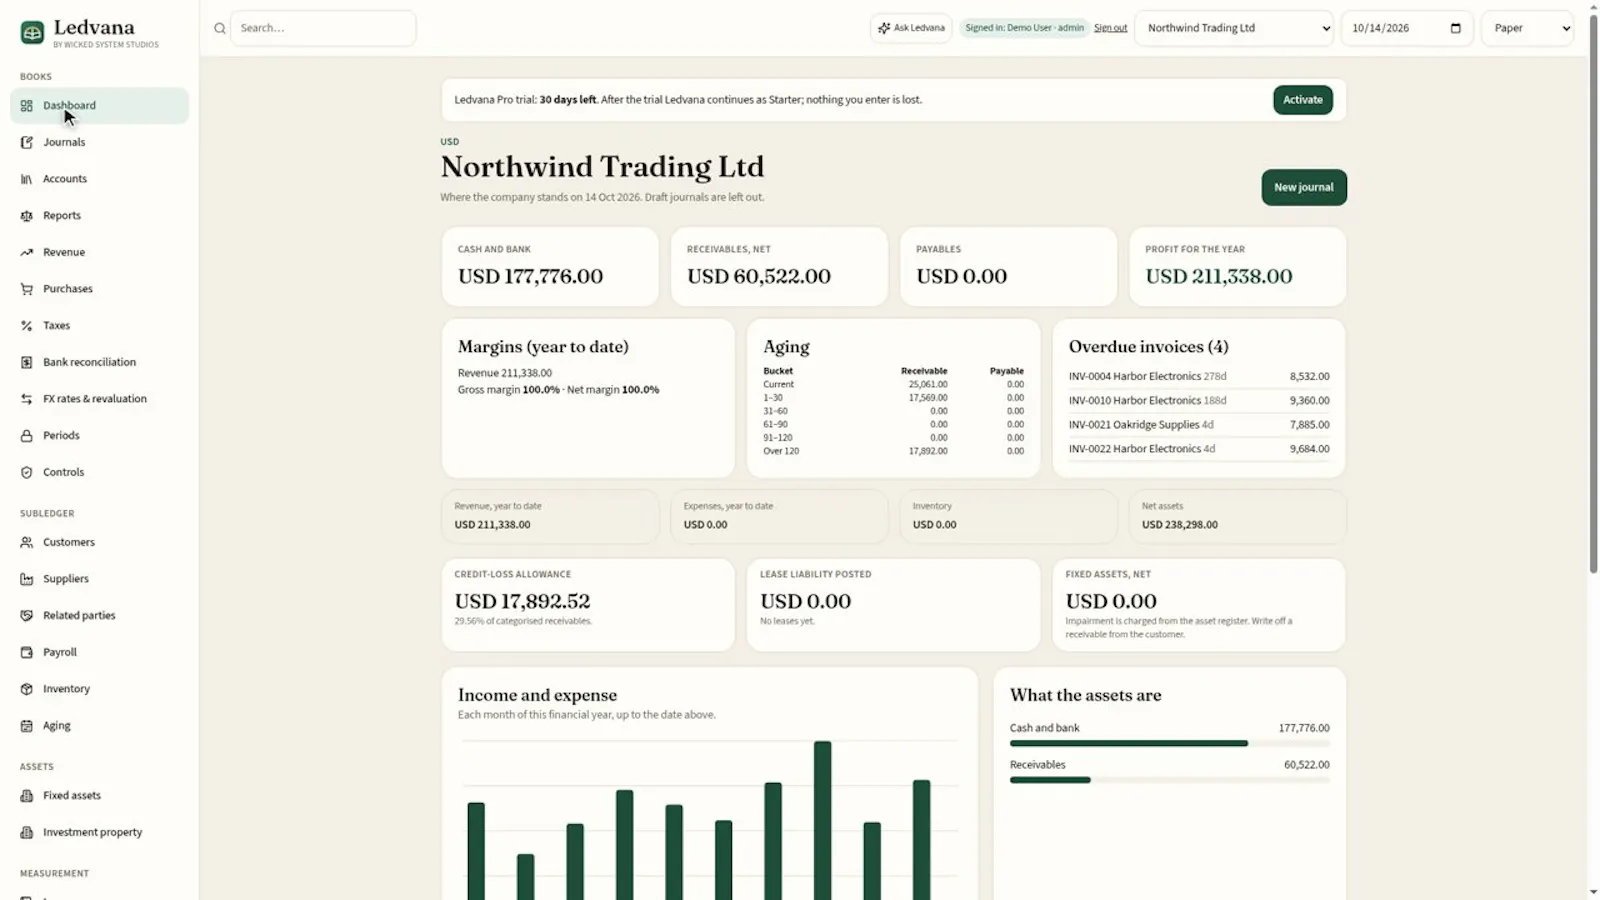Open Reports via its scales icon
1600x900 pixels.
coord(27,216)
